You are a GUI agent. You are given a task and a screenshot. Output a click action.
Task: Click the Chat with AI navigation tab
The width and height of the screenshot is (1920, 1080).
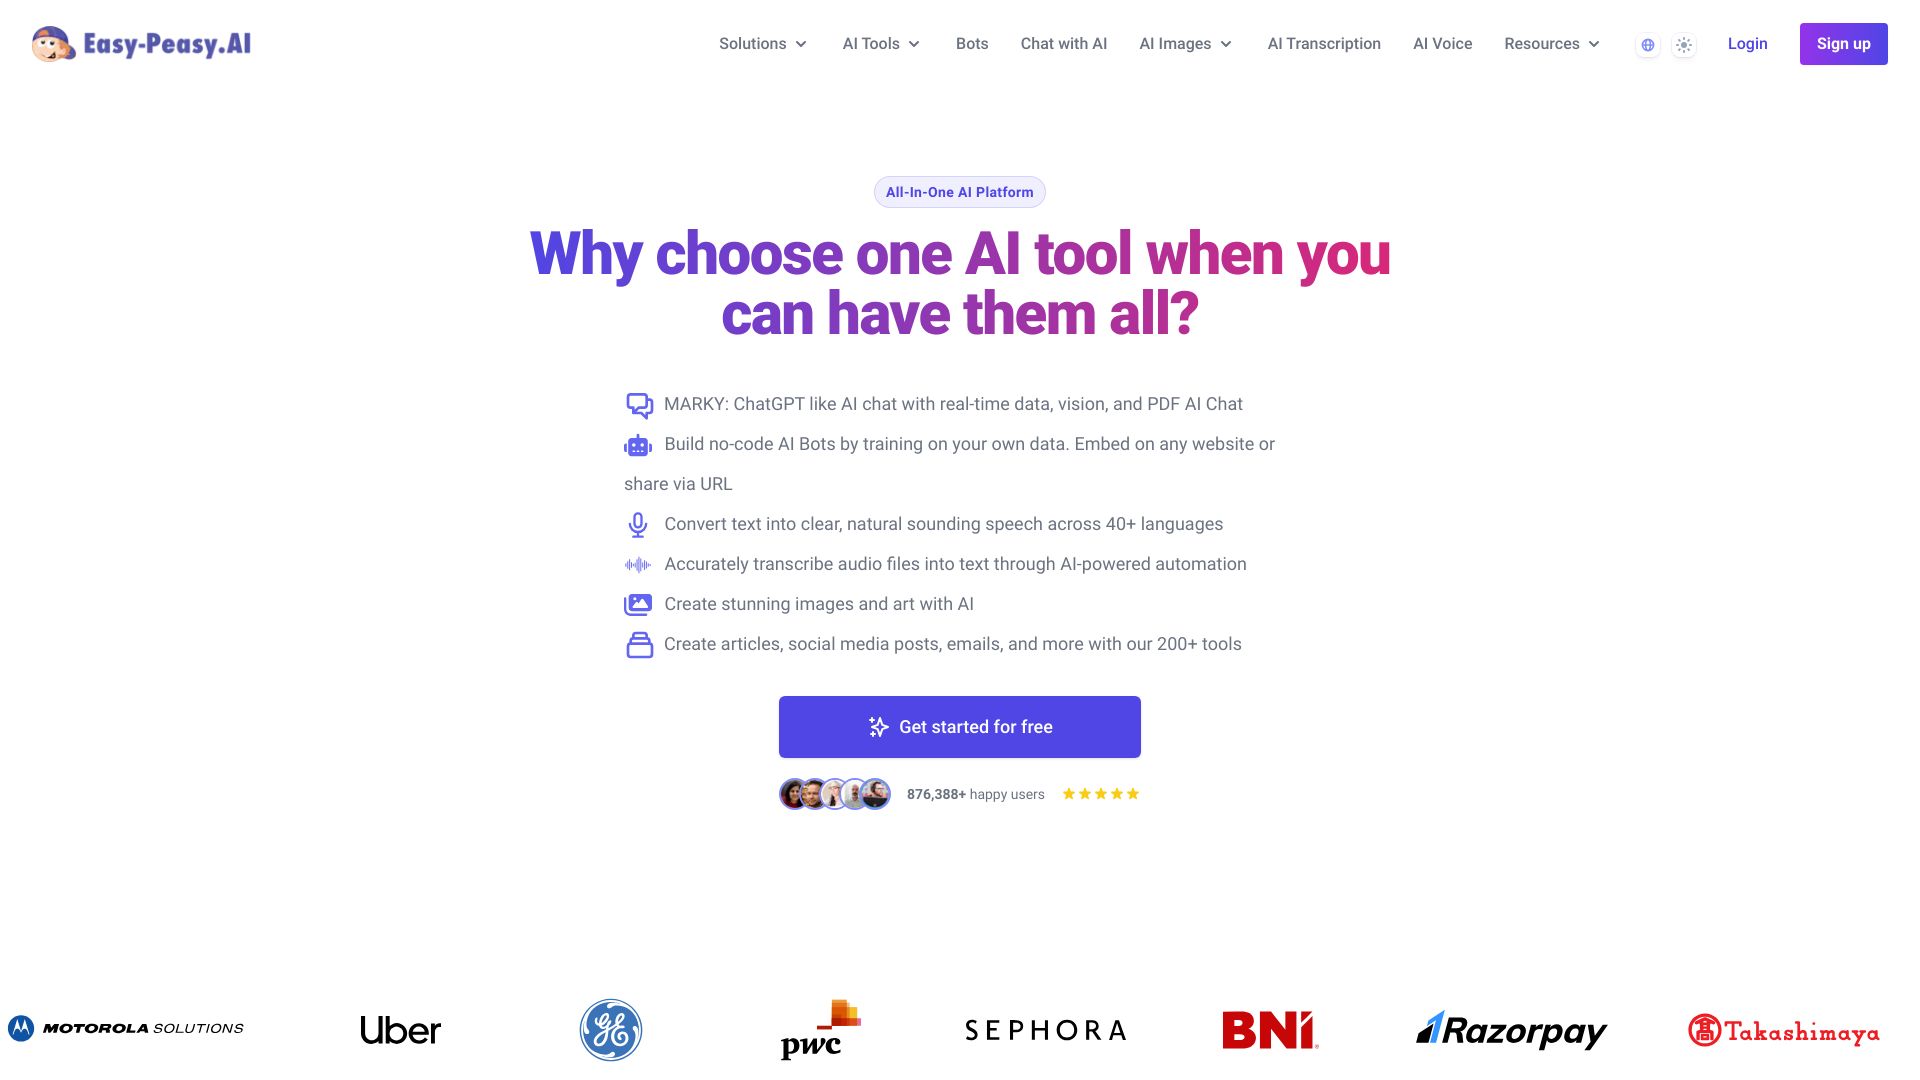[x=1063, y=44]
